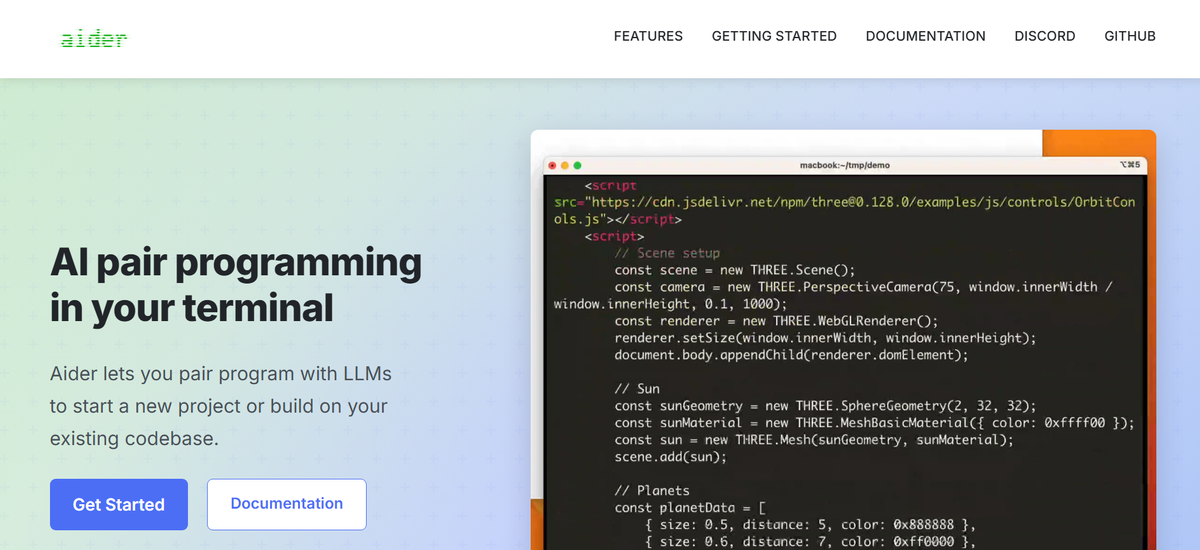Viewport: 1200px width, 550px height.
Task: Go to Getting Started in navigation
Action: [774, 36]
